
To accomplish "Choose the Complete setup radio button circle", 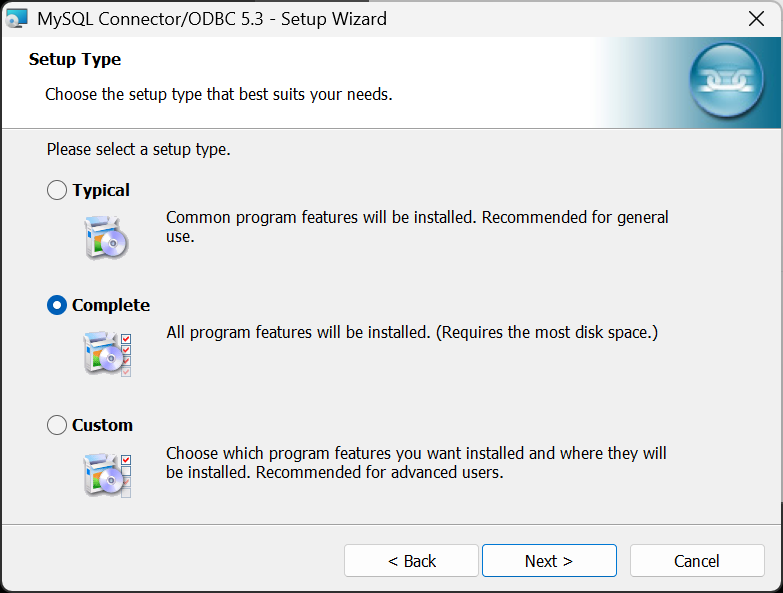I will click(x=57, y=305).
